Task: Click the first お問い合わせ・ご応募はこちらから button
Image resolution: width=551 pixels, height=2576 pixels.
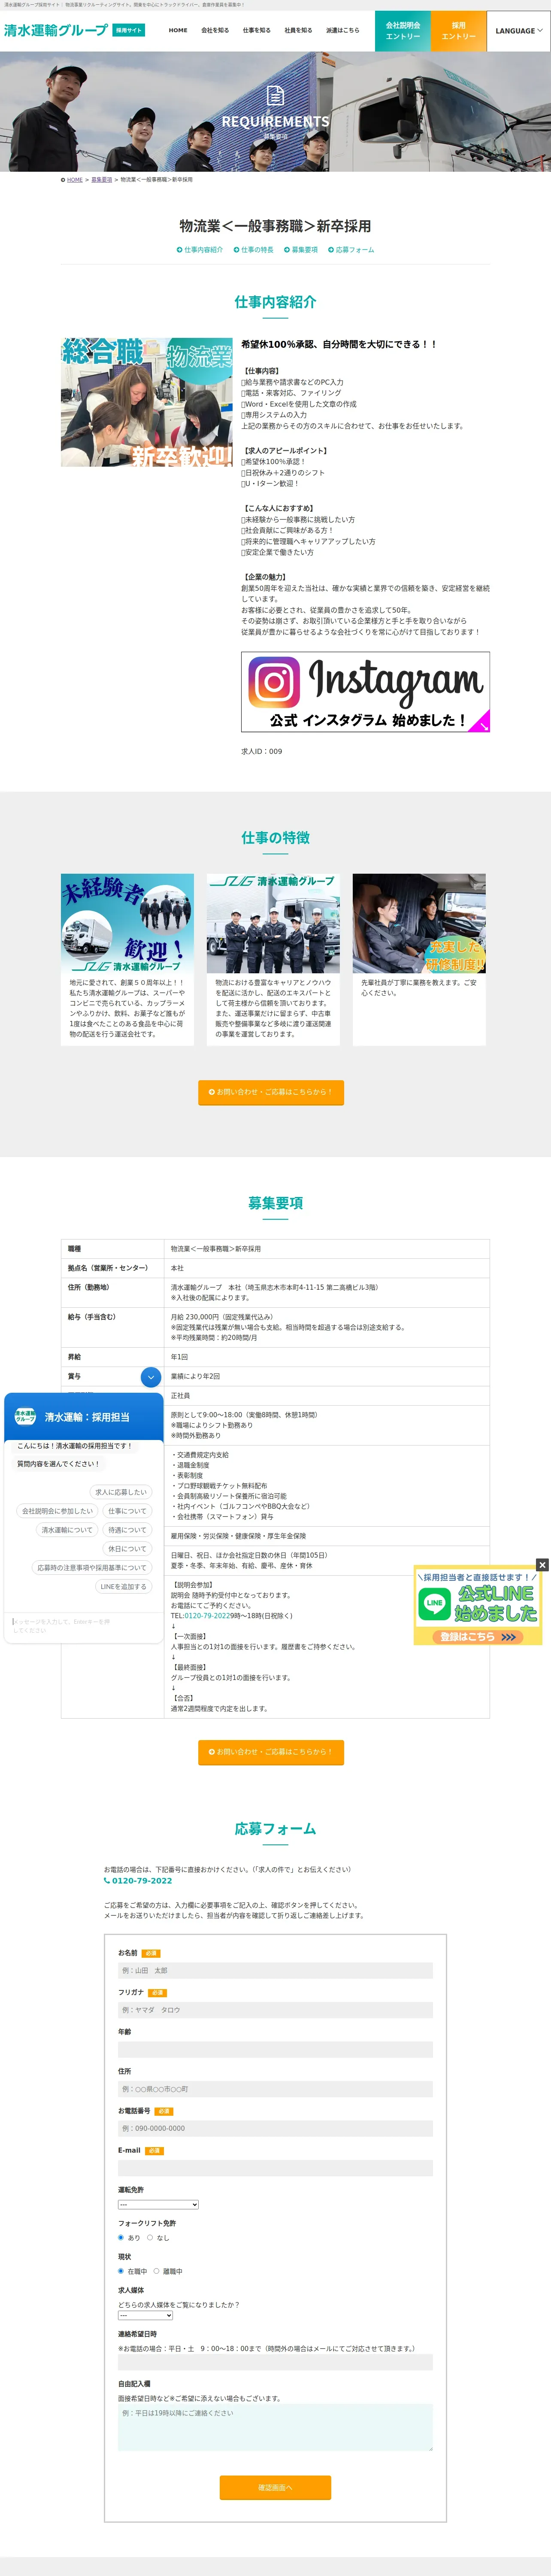Action: tap(271, 1092)
